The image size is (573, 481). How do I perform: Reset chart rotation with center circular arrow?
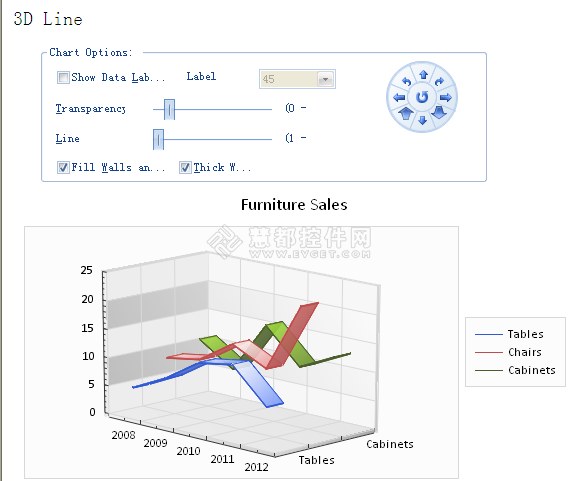pos(422,97)
